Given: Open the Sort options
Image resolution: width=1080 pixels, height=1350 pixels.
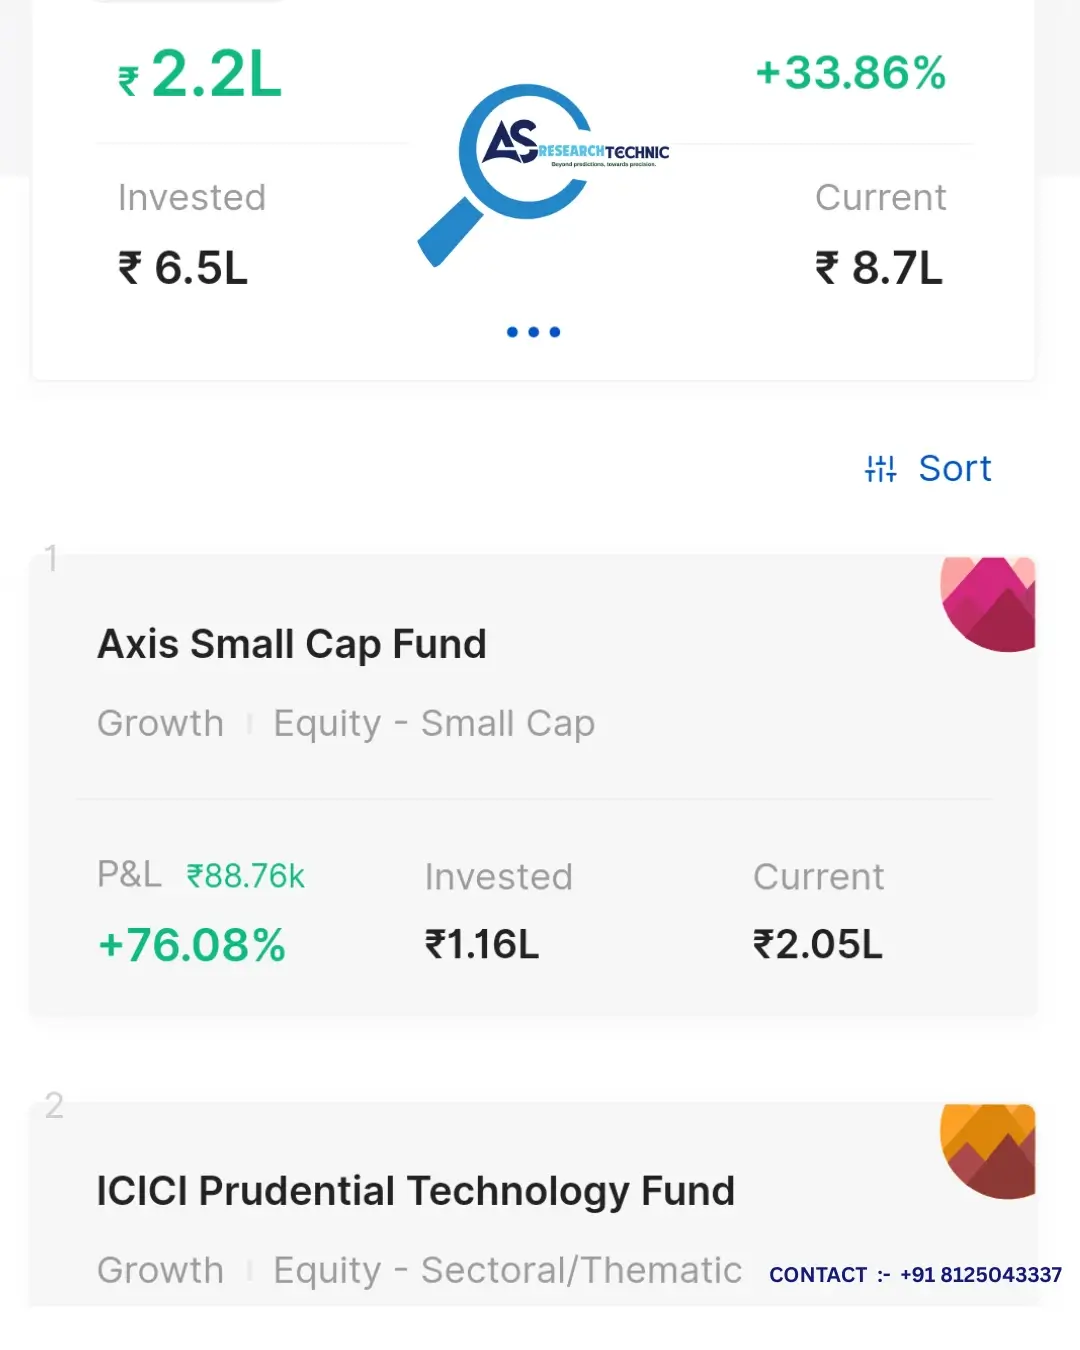Looking at the screenshot, I should (x=928, y=468).
